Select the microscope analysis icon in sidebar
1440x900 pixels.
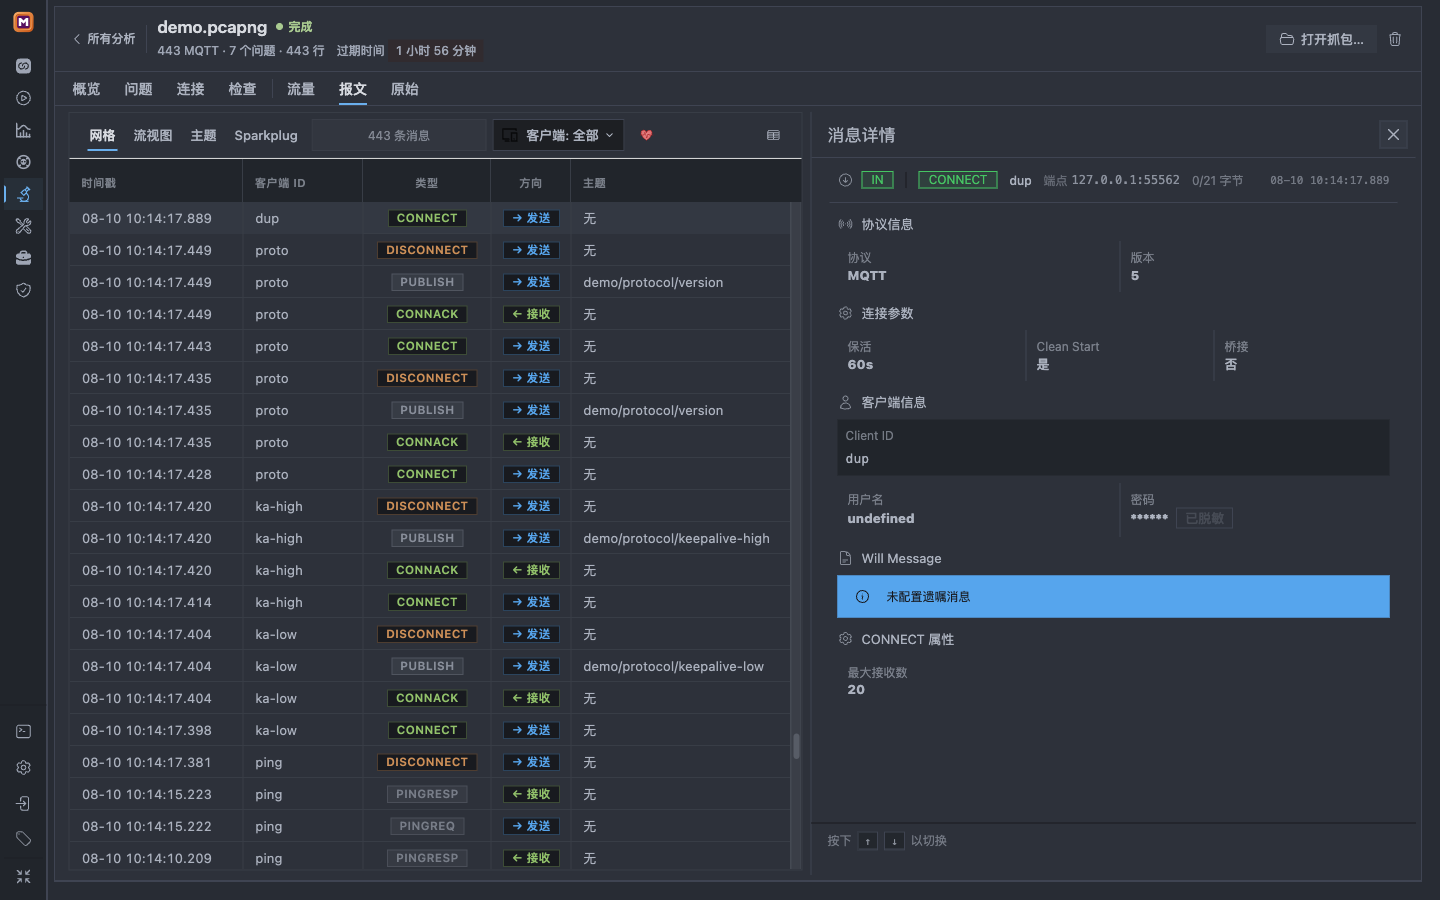pos(23,194)
